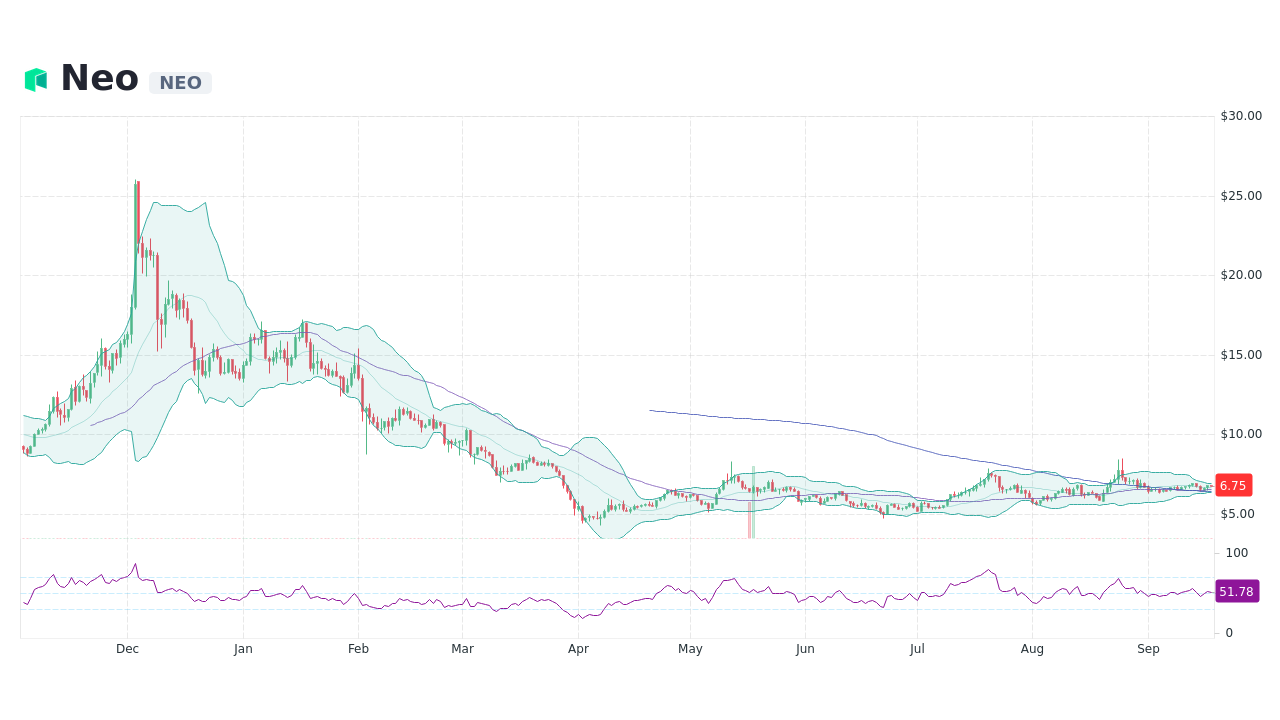Open the Neo title heading menu
The width and height of the screenshot is (1280, 720).
[x=100, y=77]
